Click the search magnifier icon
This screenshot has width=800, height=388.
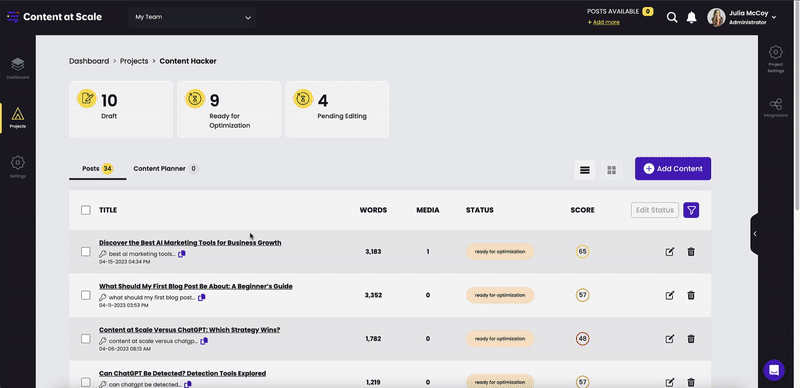pos(672,17)
